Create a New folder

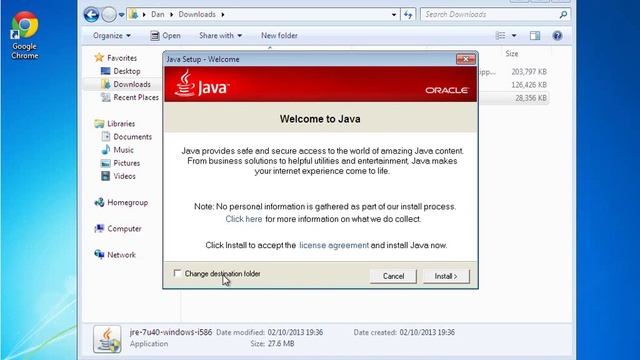coord(279,36)
